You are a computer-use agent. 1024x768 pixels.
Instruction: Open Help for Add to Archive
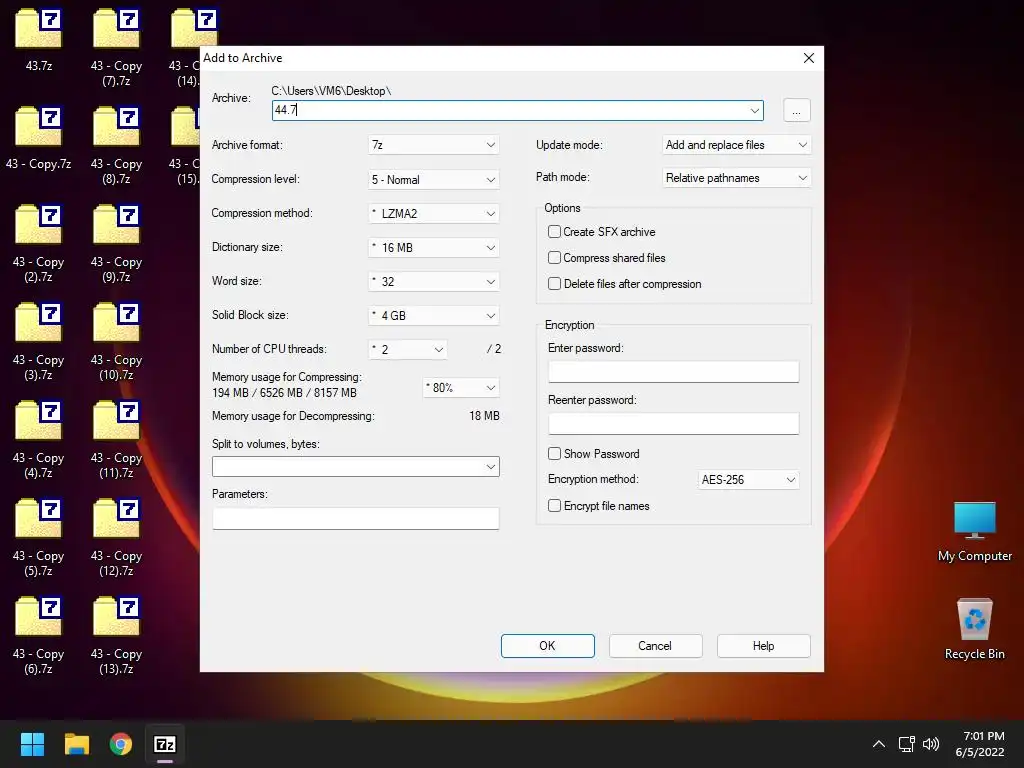tap(763, 646)
